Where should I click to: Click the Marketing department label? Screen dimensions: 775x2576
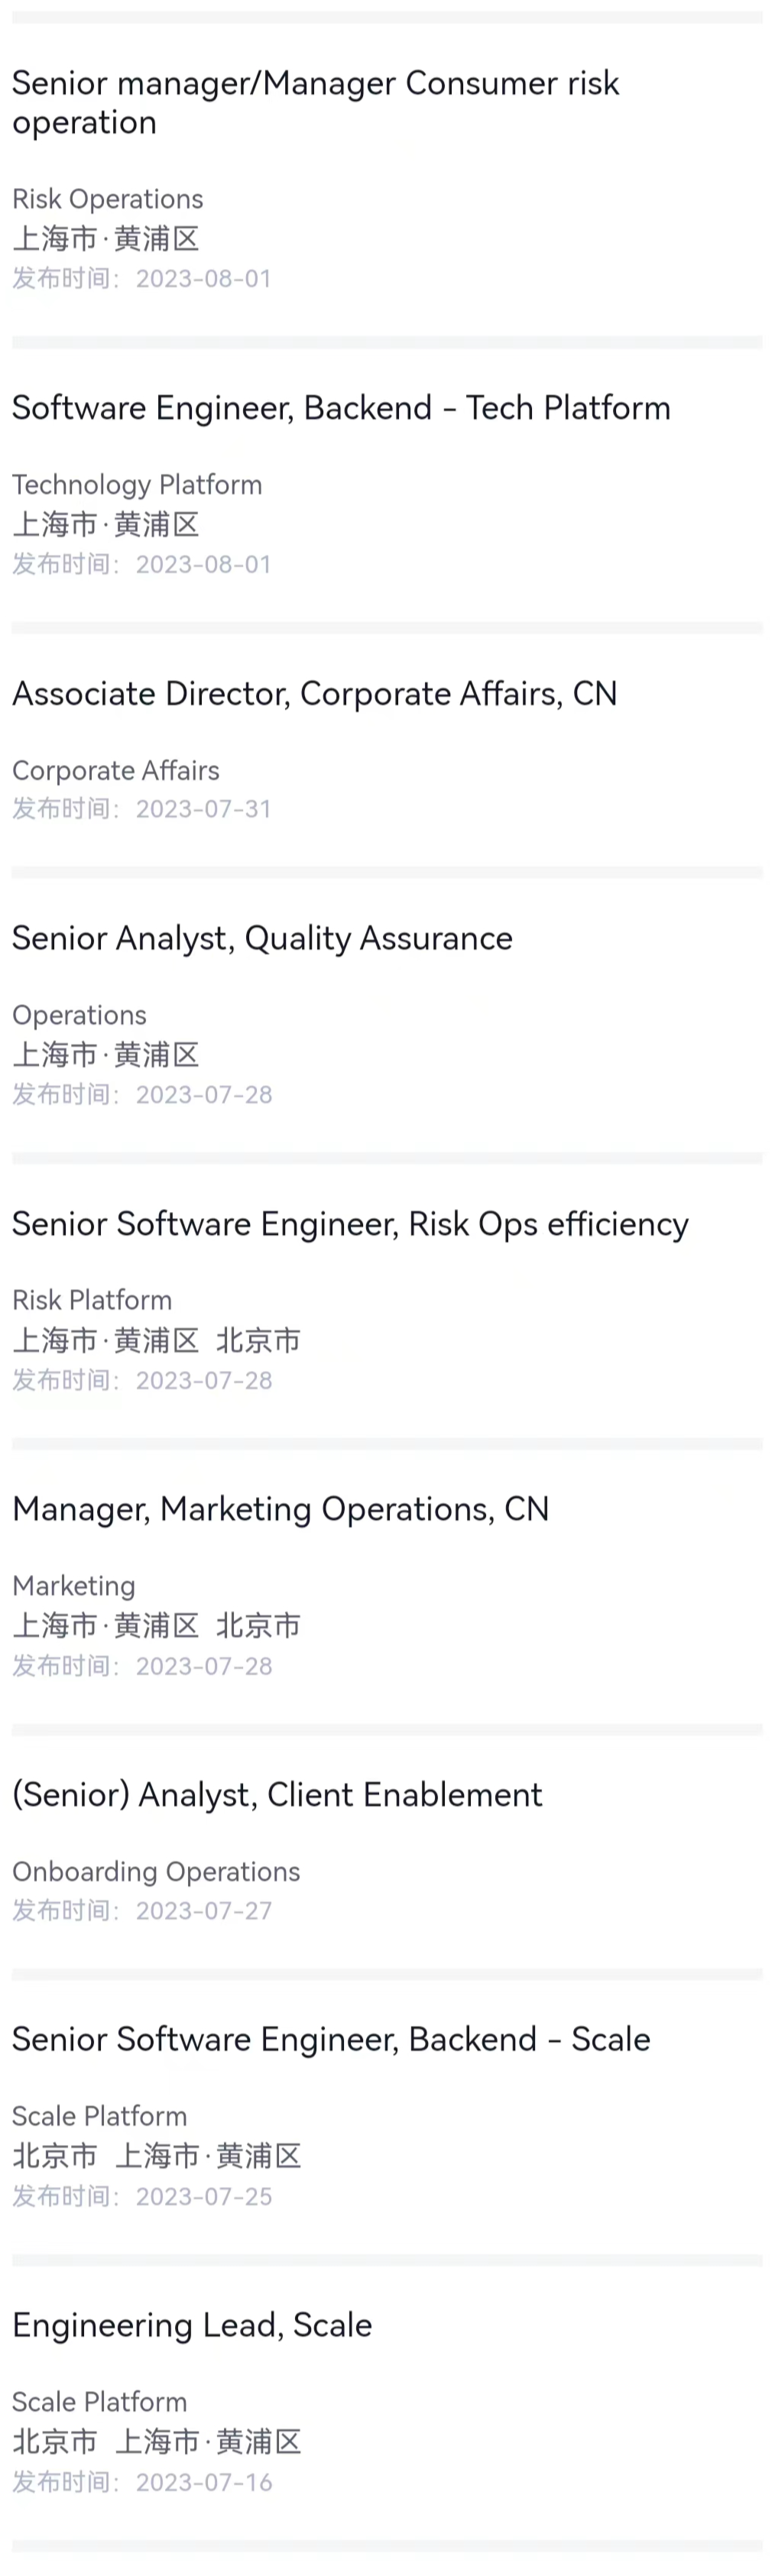[74, 1586]
